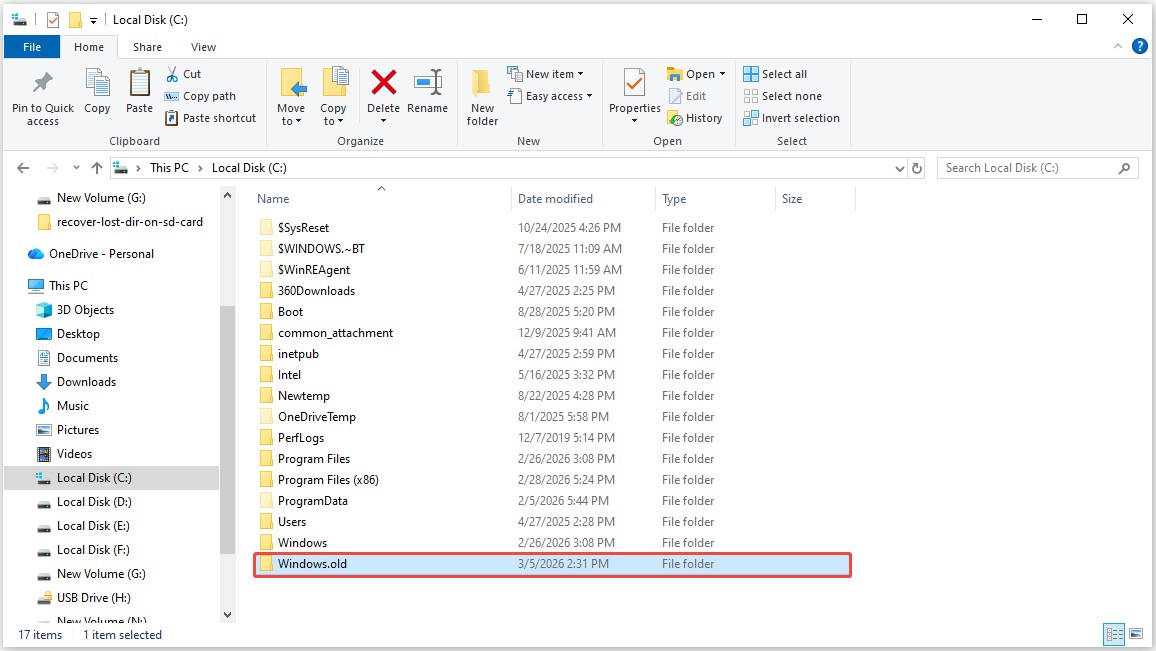Click Copy path command
This screenshot has height=651, width=1156.
click(200, 96)
